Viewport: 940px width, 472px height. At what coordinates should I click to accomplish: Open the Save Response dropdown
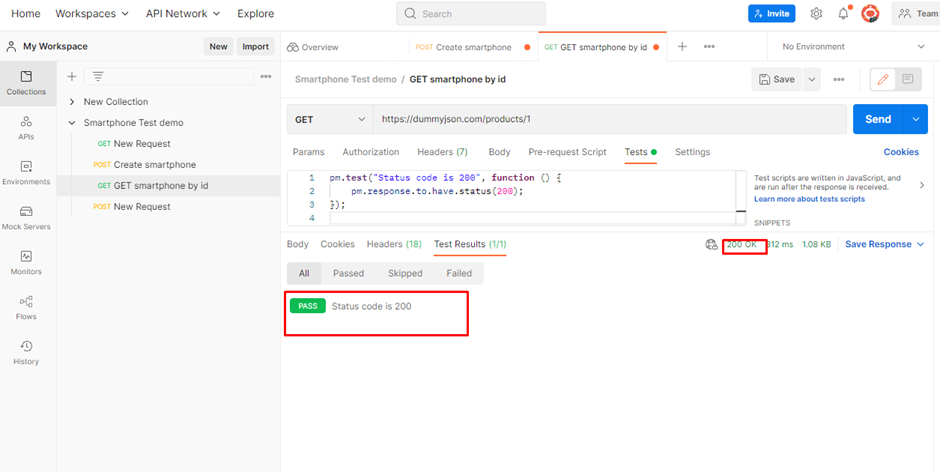pyautogui.click(x=884, y=244)
